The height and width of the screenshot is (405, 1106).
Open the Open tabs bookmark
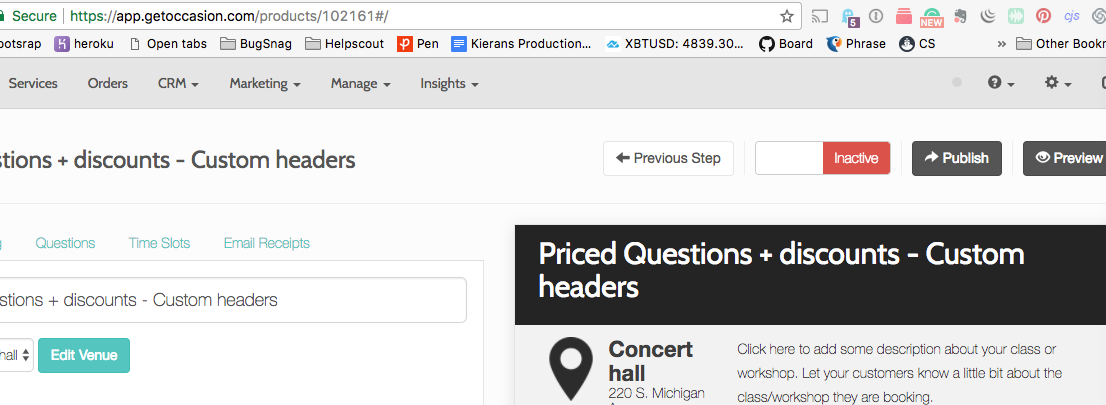tap(169, 44)
